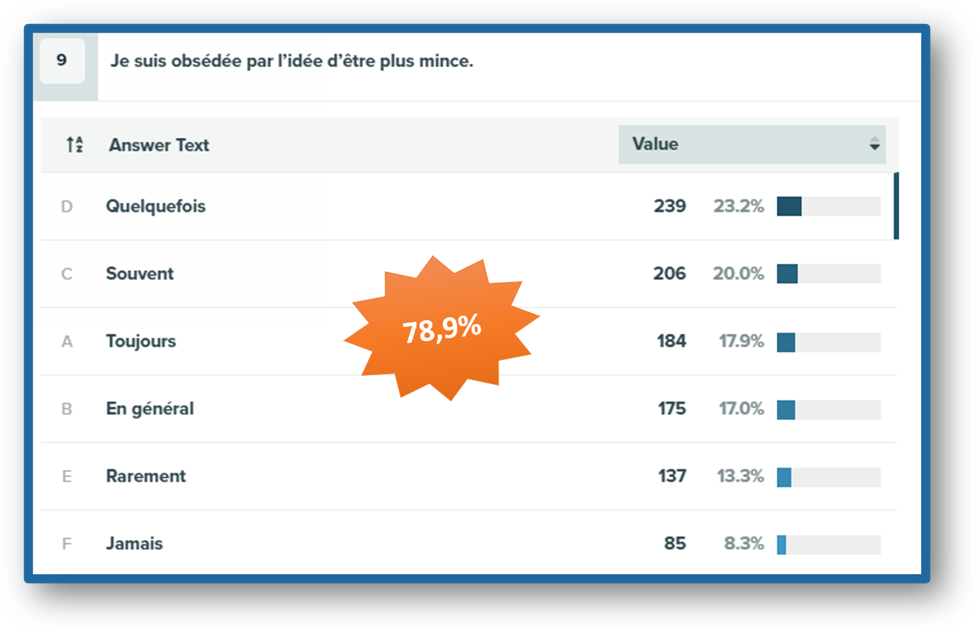Screen dimensions: 979x632
Task: Click the A-Z sort icon
Action: click(x=75, y=145)
